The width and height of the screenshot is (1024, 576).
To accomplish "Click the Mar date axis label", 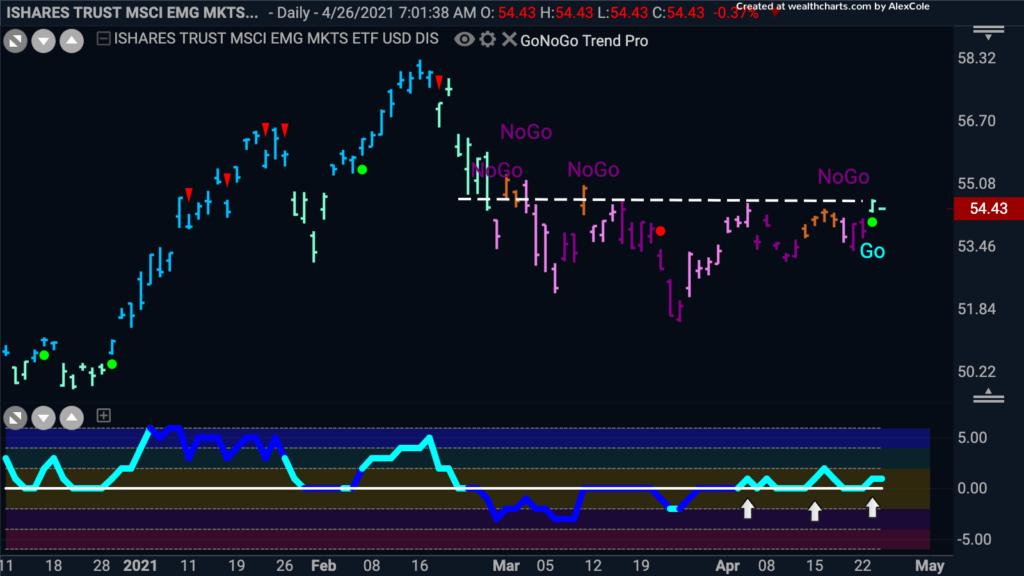I will [506, 566].
